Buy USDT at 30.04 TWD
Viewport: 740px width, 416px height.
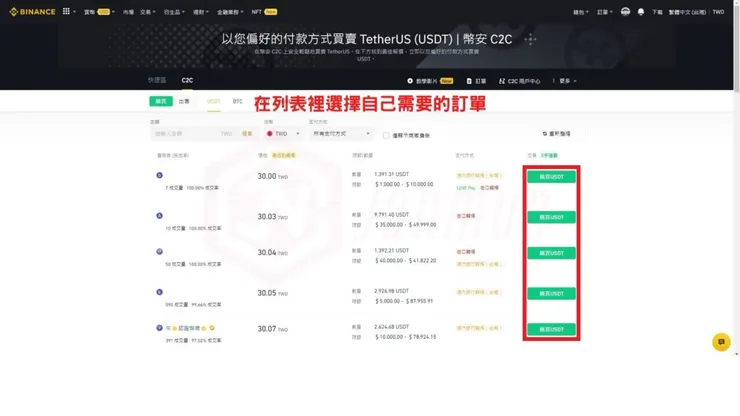click(551, 253)
